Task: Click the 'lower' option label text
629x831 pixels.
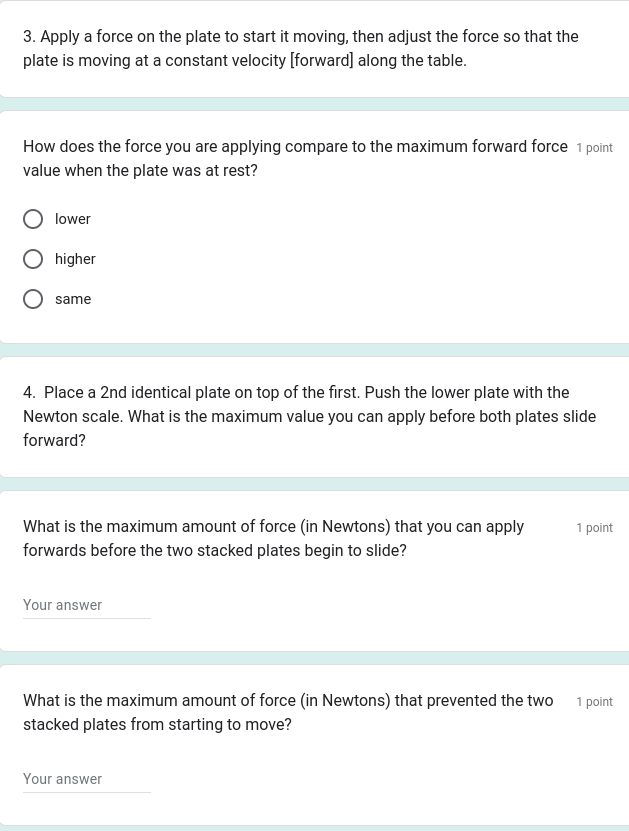Action: pos(73,219)
